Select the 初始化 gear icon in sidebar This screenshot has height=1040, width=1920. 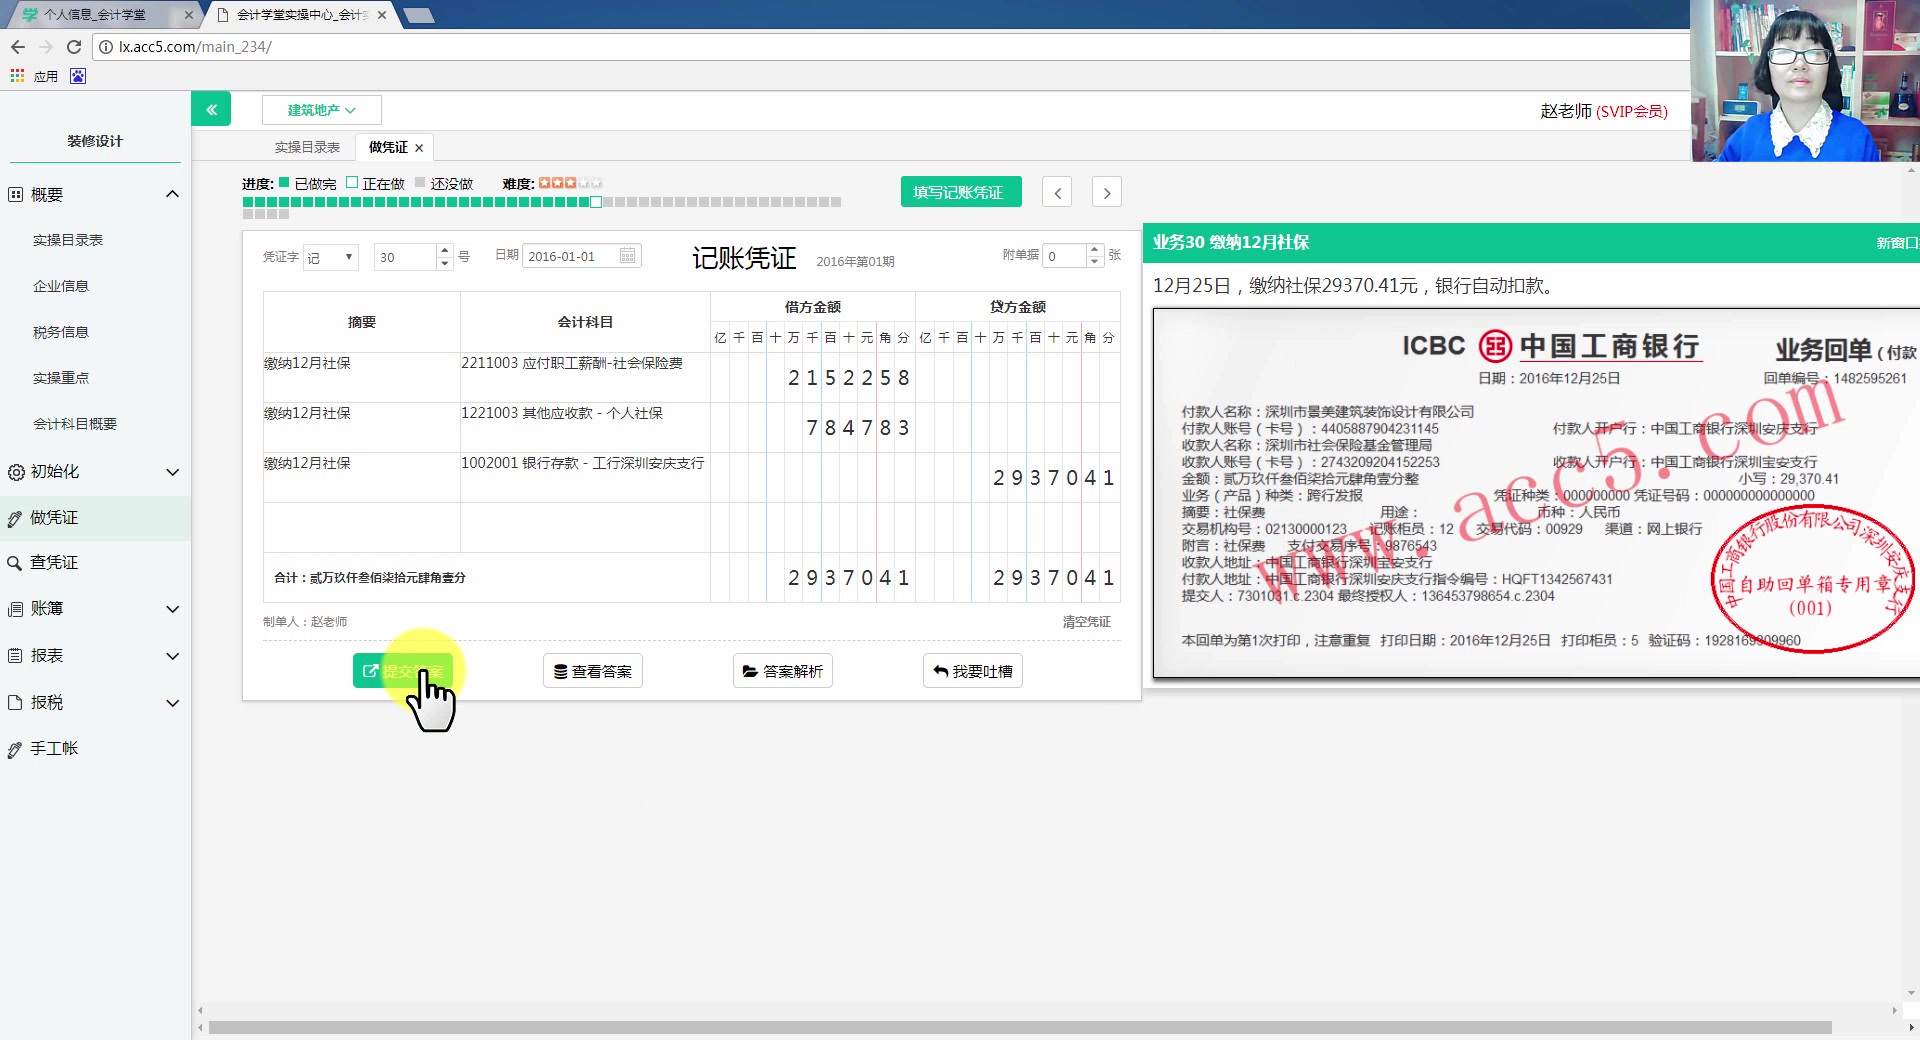point(14,472)
